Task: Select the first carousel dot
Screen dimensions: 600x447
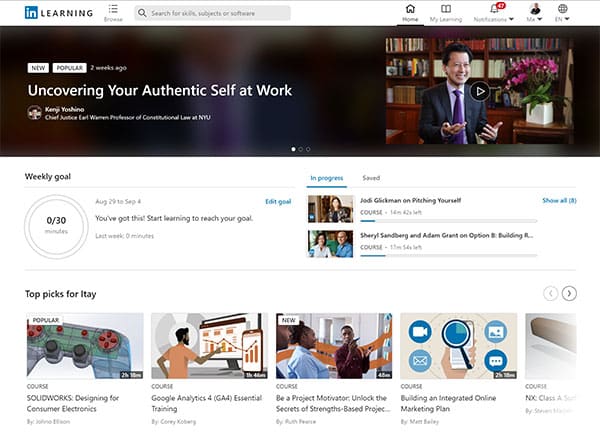Action: pyautogui.click(x=293, y=149)
